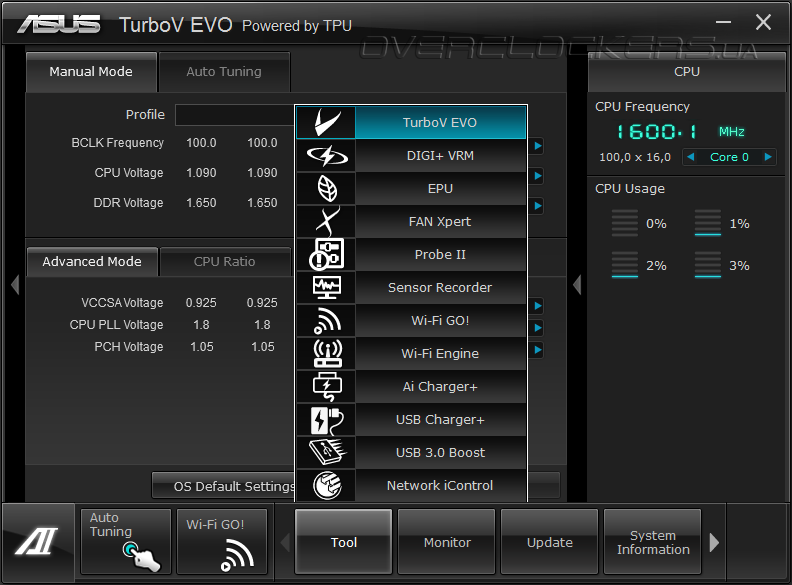Increase DDR Voltage with blue arrow
The image size is (792, 585).
(x=537, y=206)
